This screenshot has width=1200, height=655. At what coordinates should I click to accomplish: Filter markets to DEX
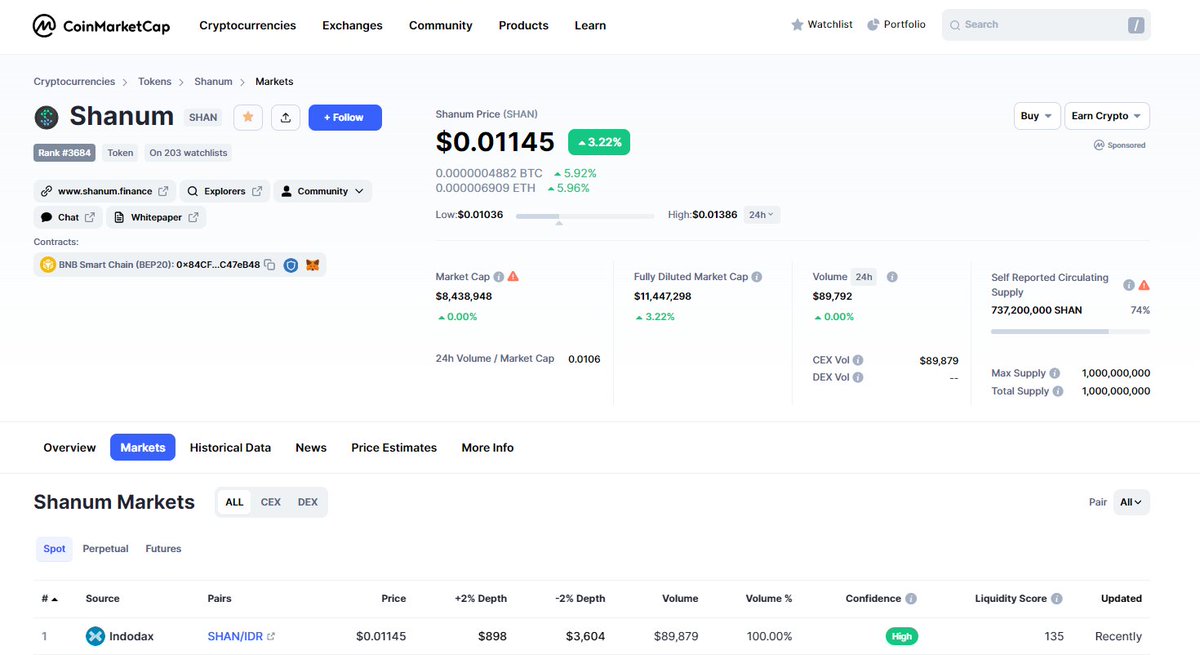308,502
